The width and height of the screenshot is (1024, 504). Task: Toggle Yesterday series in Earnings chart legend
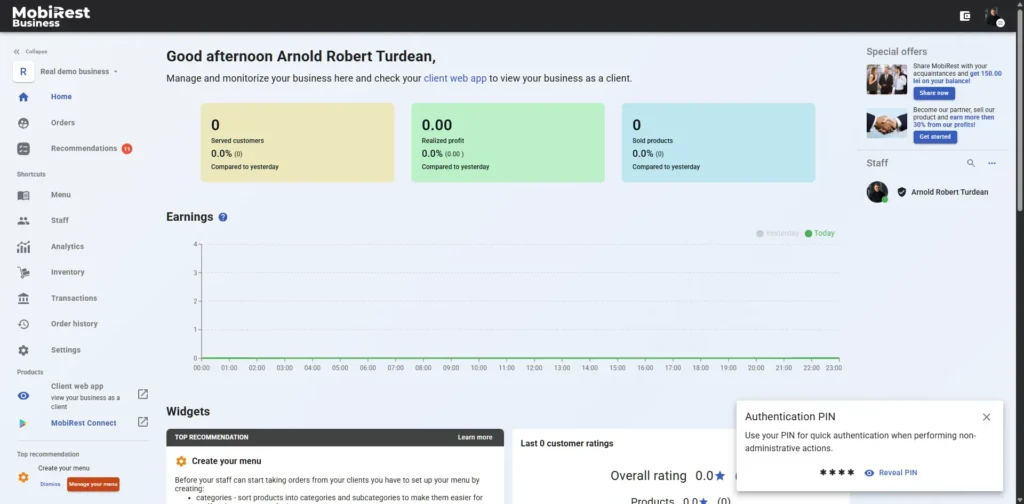tap(778, 233)
